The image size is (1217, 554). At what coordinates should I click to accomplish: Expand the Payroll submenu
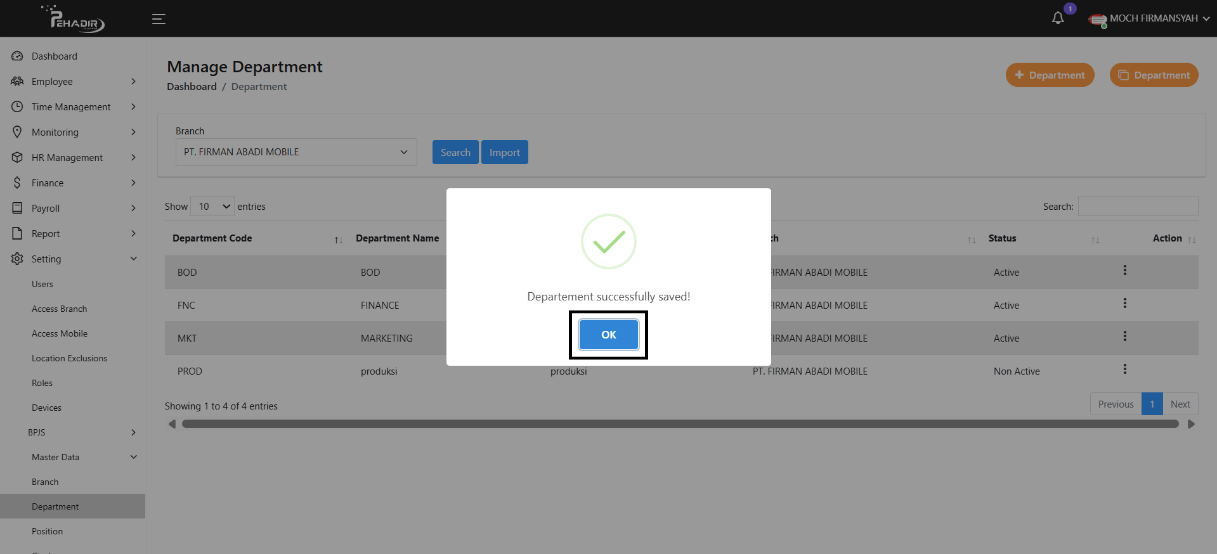[x=134, y=208]
